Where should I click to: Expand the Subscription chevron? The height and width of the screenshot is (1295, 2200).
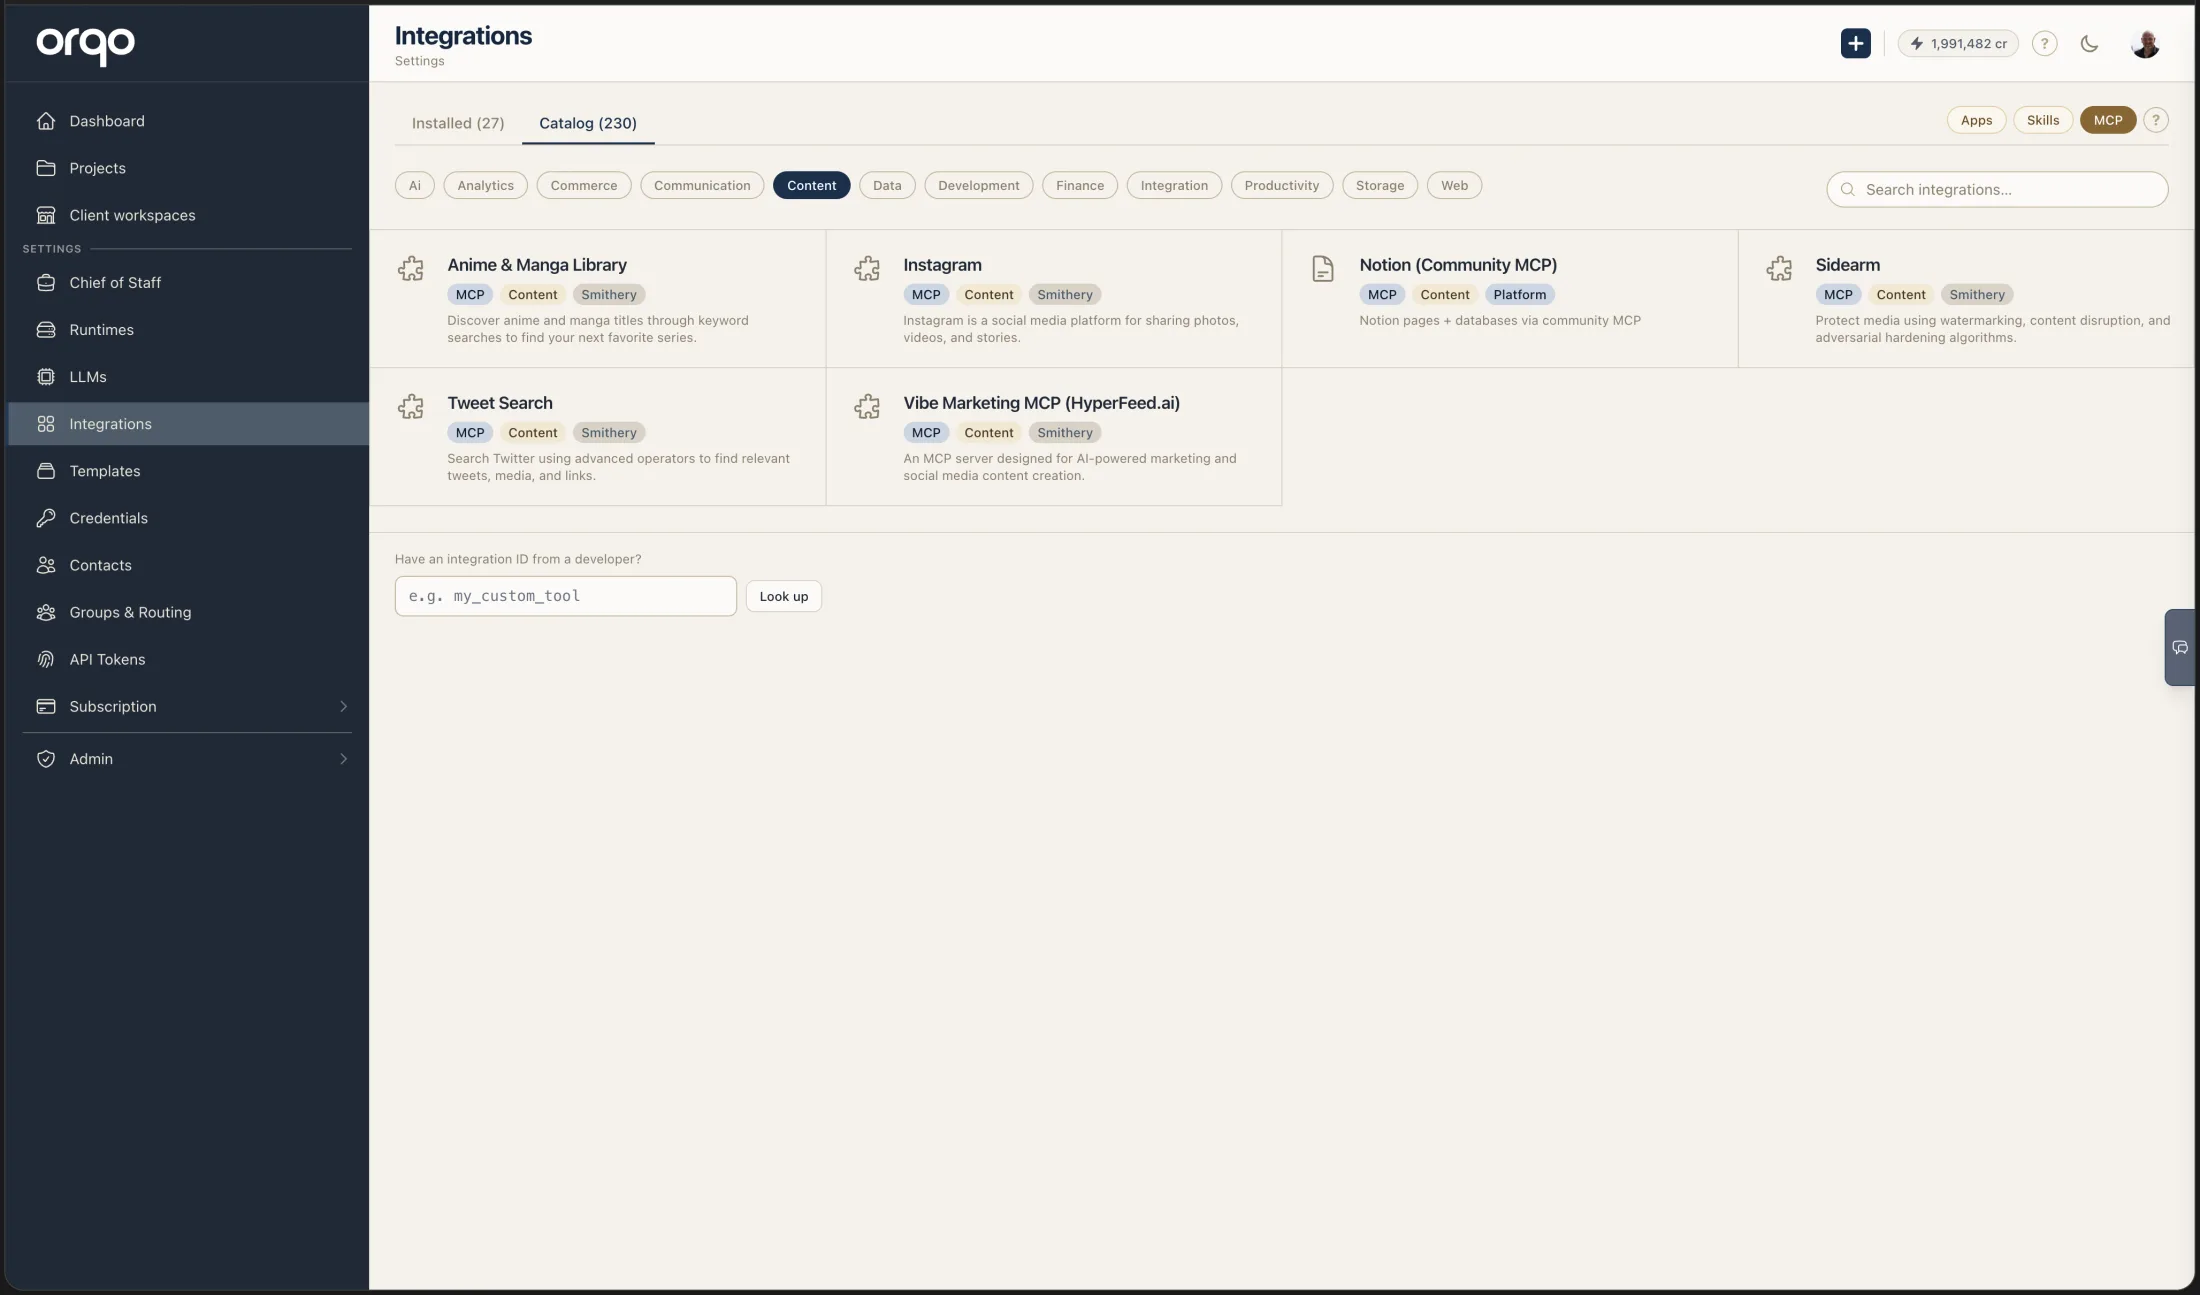(343, 706)
